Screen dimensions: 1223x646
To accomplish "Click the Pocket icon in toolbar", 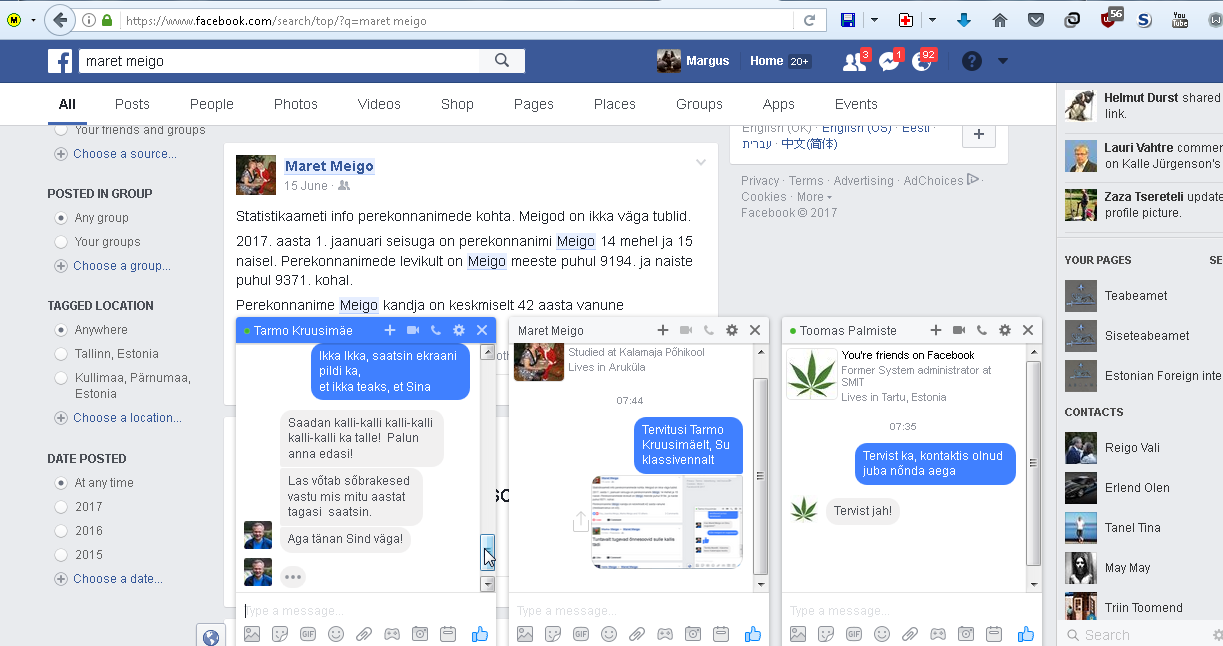I will point(1036,20).
